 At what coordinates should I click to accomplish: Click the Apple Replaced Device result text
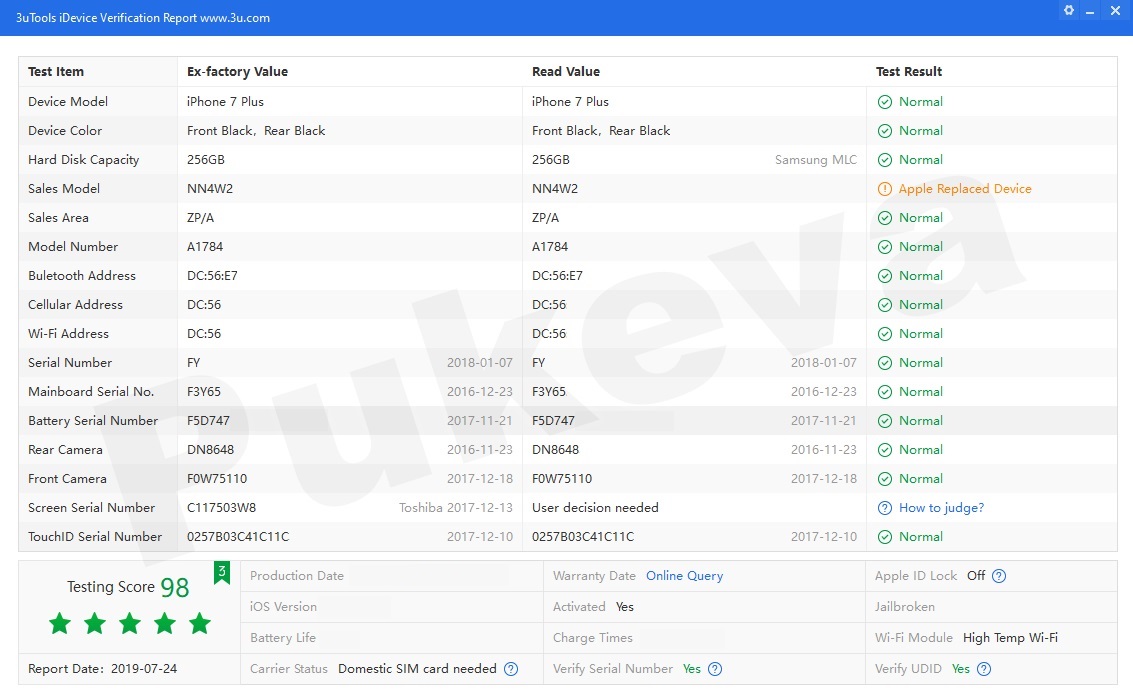point(965,189)
